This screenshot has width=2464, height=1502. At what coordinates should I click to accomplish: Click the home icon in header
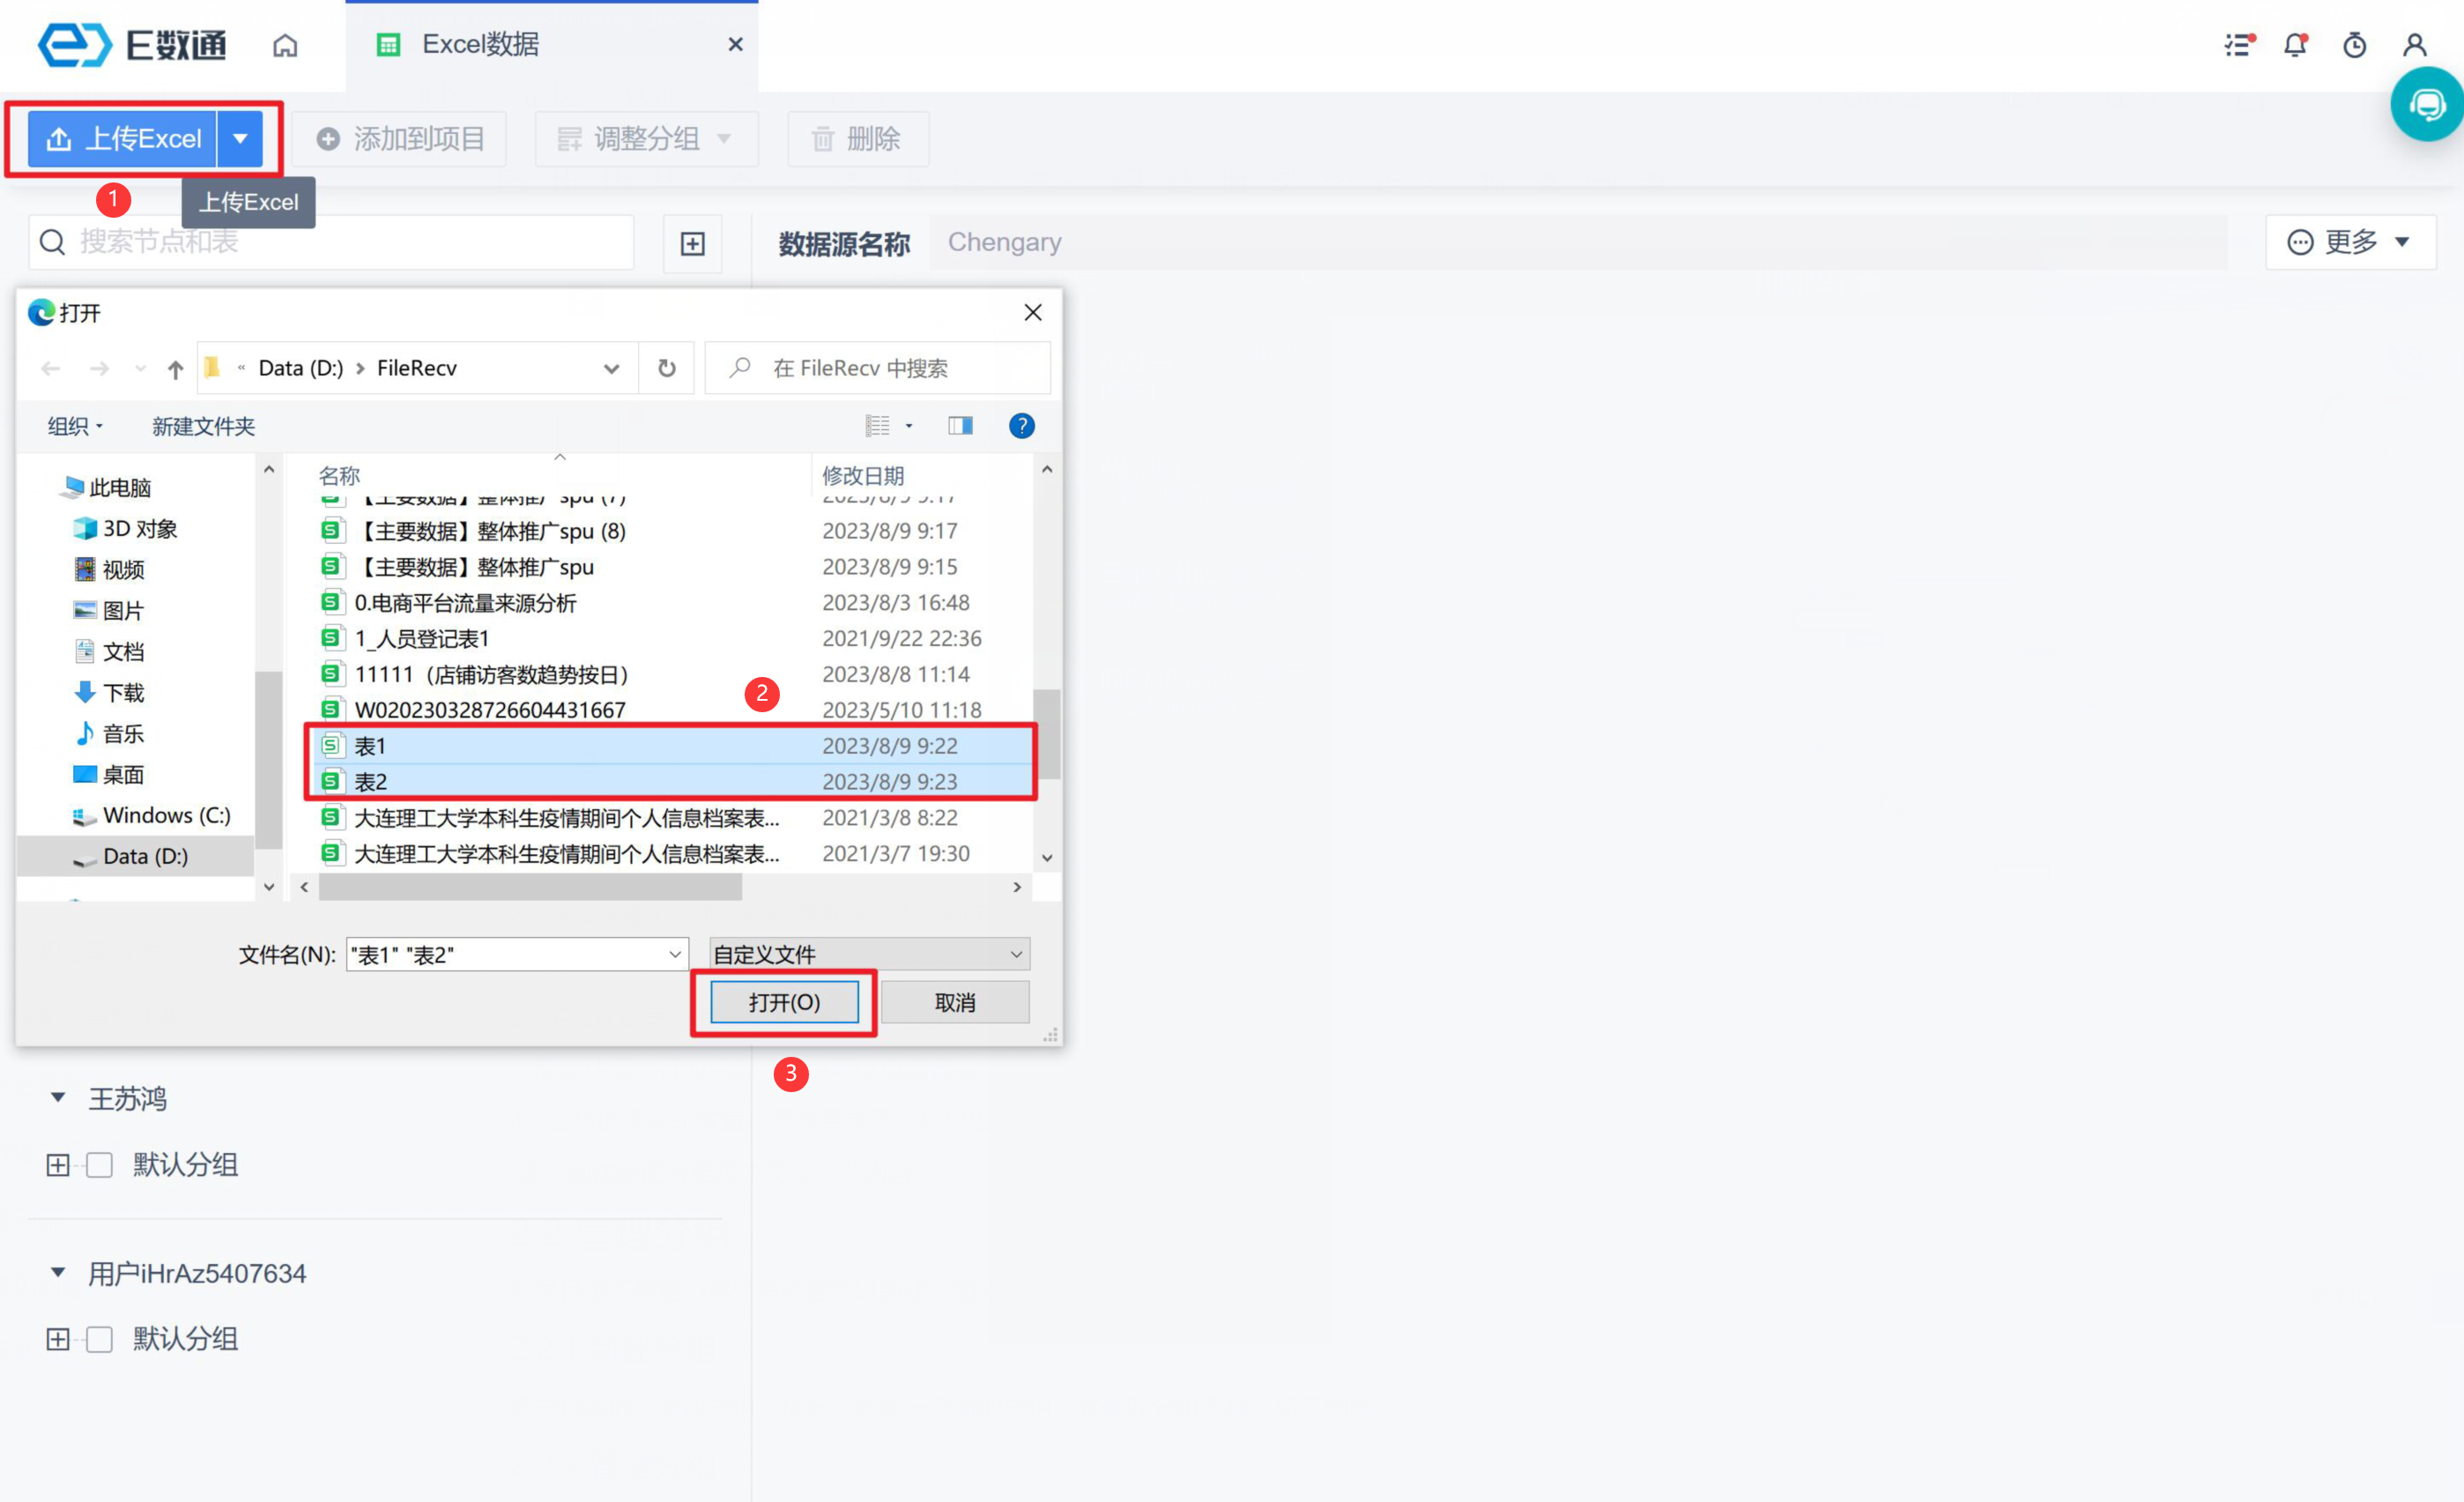pyautogui.click(x=285, y=45)
